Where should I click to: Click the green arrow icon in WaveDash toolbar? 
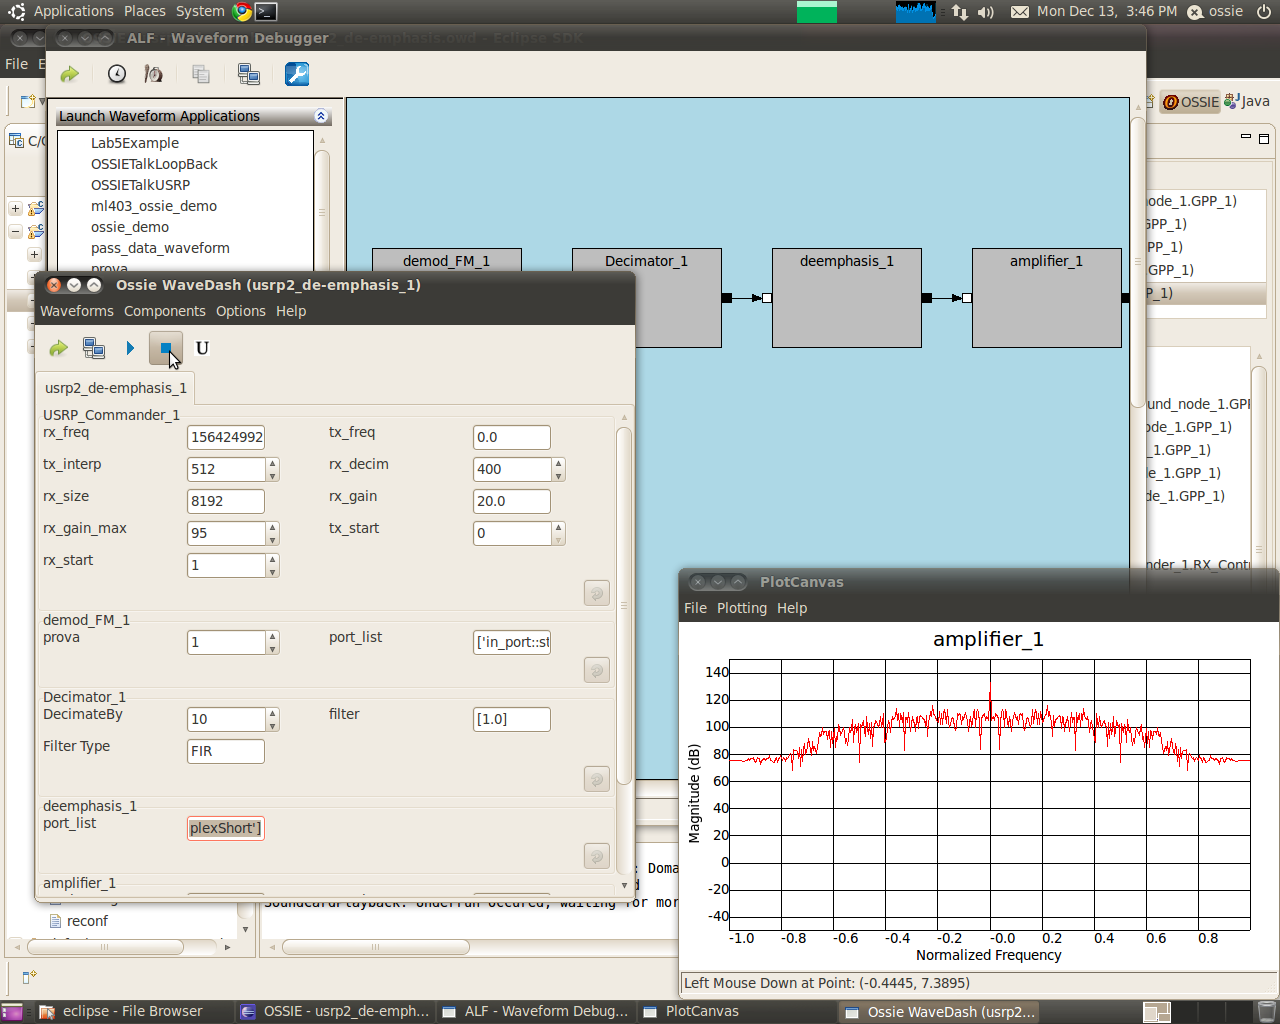coord(59,348)
